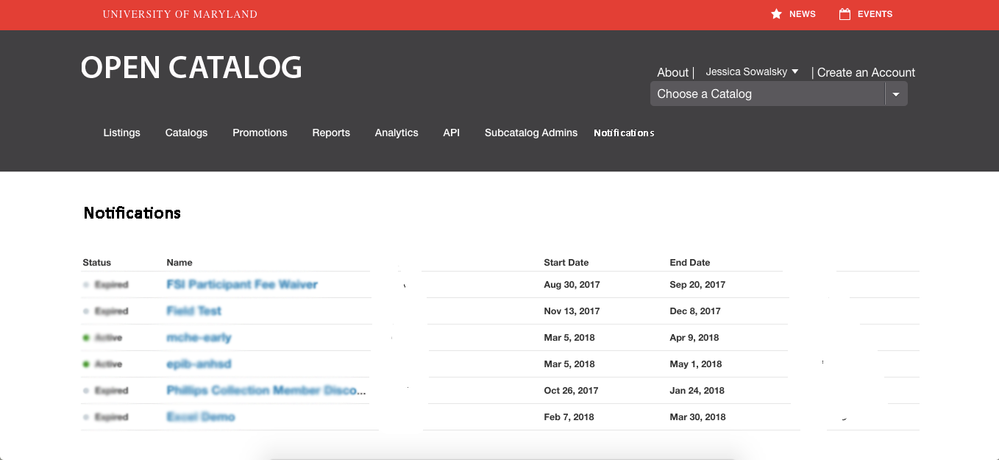Viewport: 999px width, 460px height.
Task: Open the Field Test notification
Action: point(194,311)
